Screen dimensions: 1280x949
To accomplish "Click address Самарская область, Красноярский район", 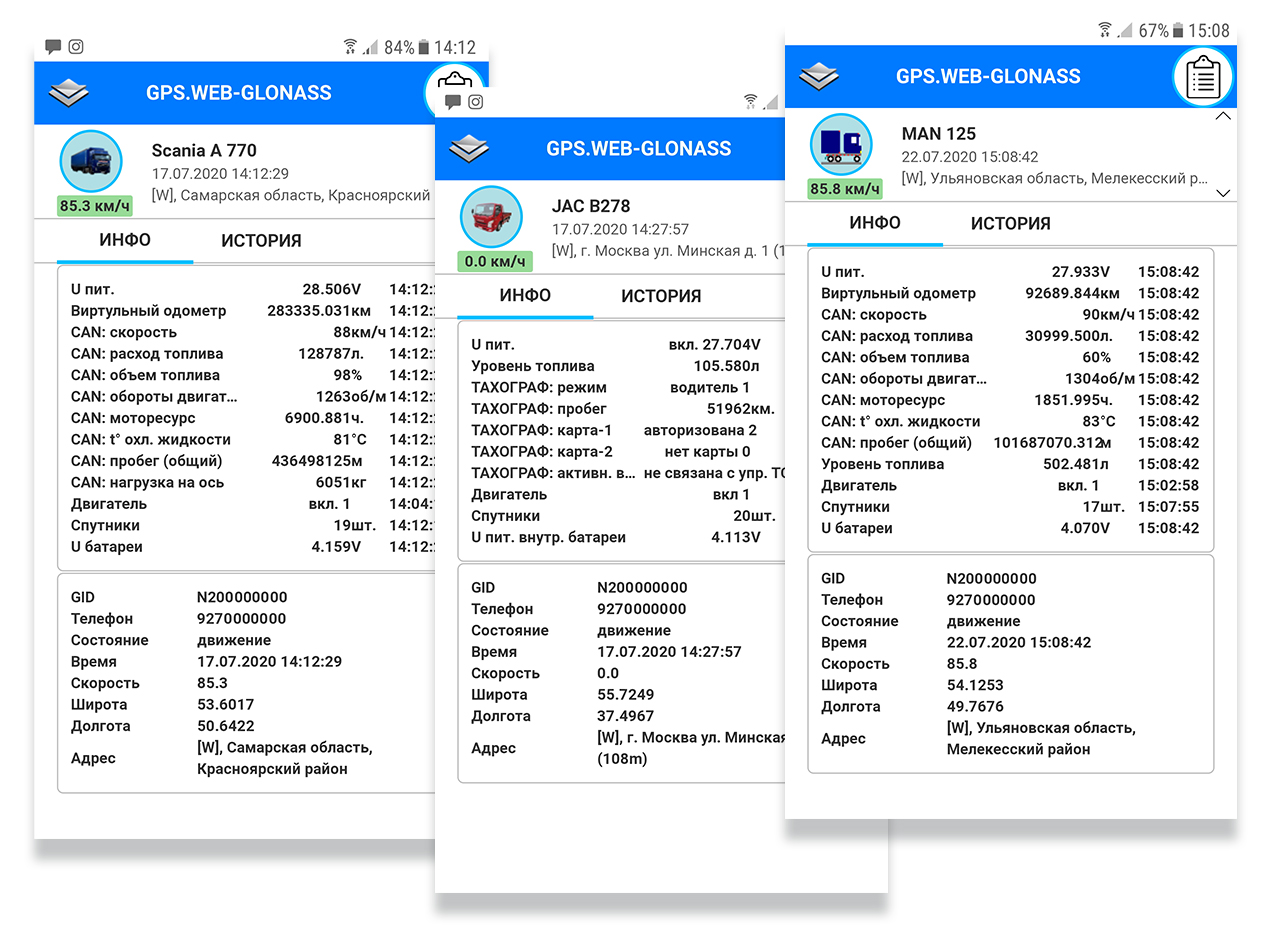I will click(x=285, y=758).
